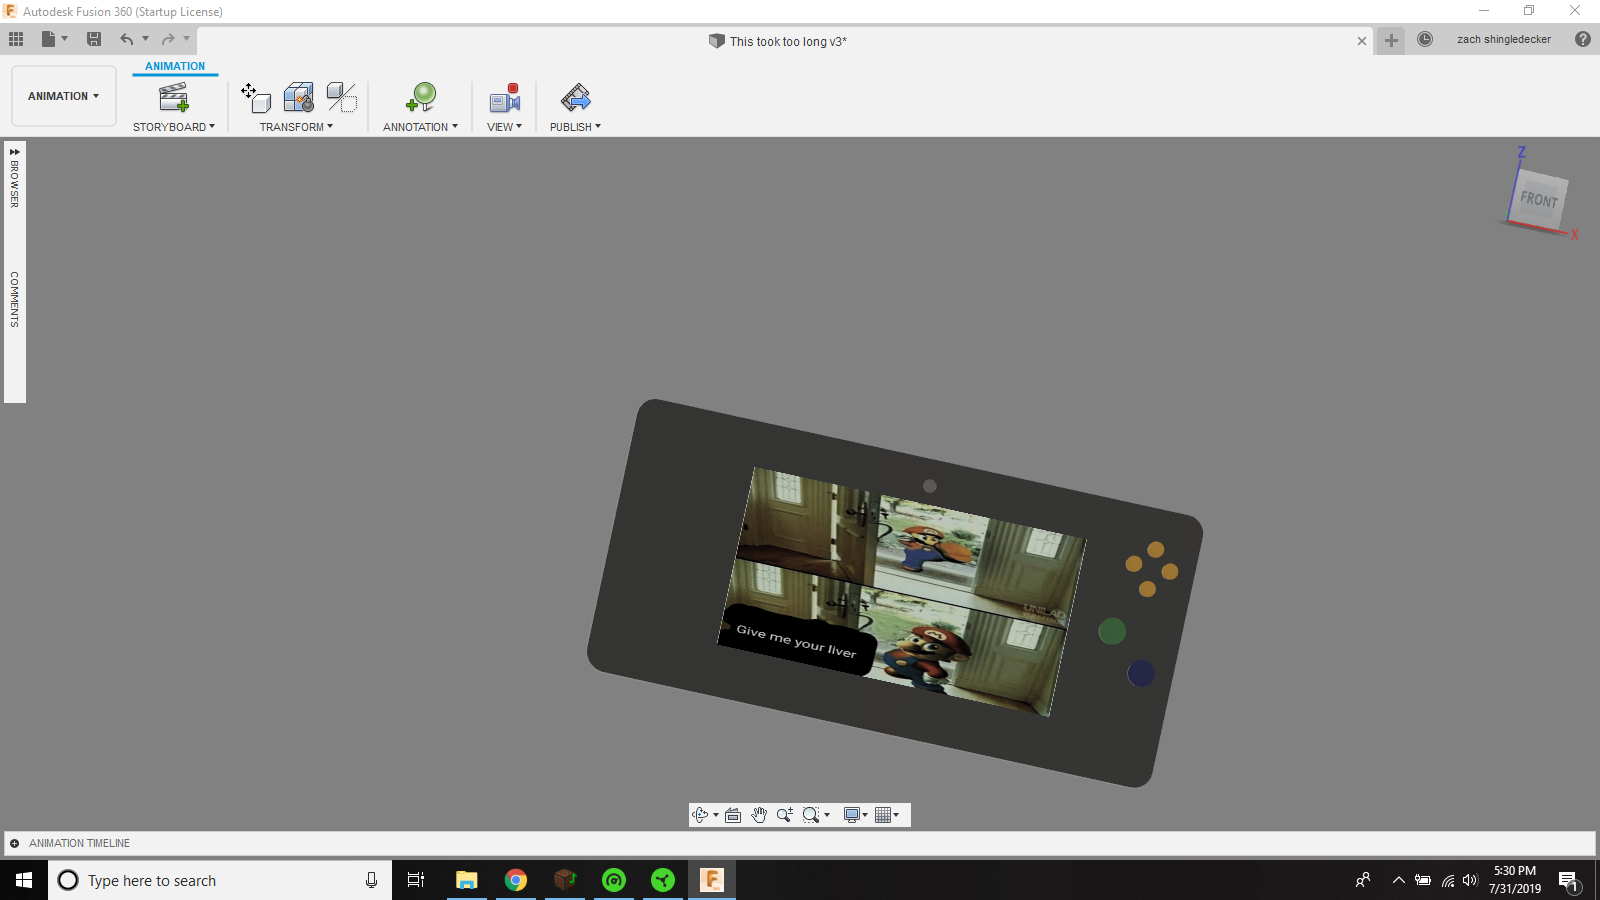Viewport: 1600px width, 900px height.
Task: Expand the STORYBOARD dropdown
Action: coord(174,127)
